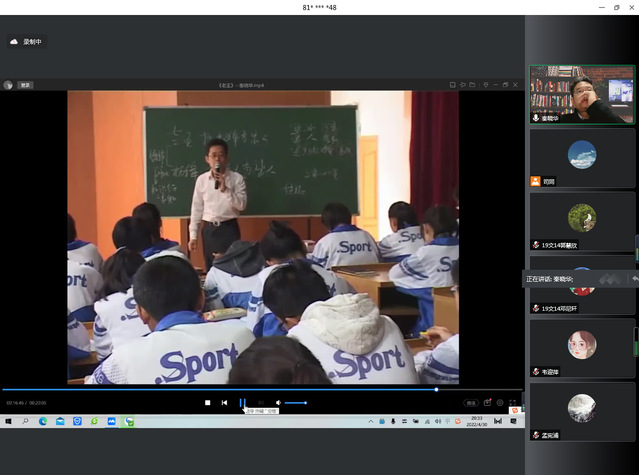Click the pin icon in player title bar

point(463,85)
